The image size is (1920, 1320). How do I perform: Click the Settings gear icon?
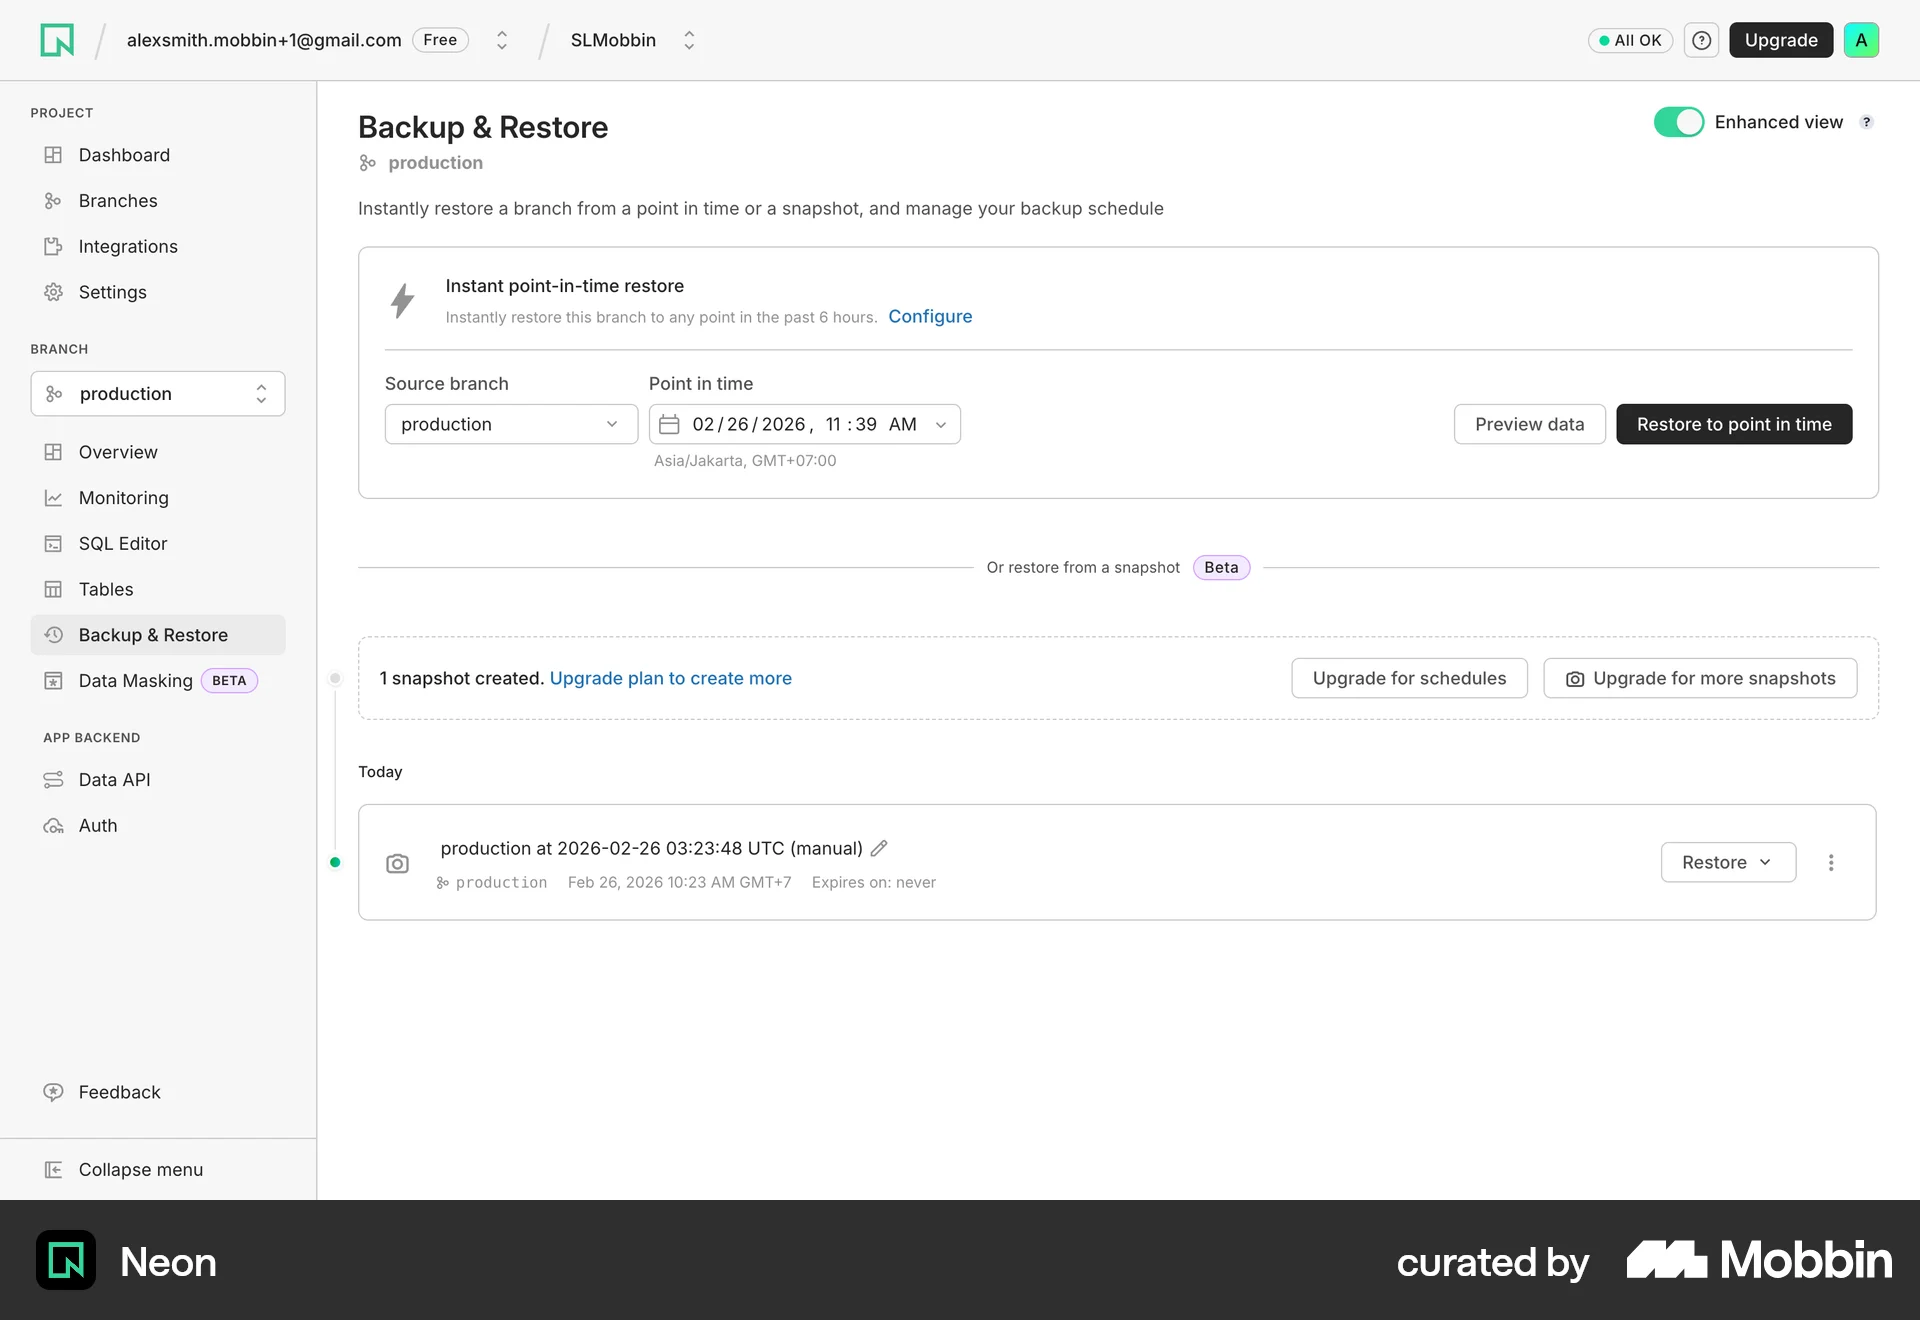pyautogui.click(x=53, y=292)
